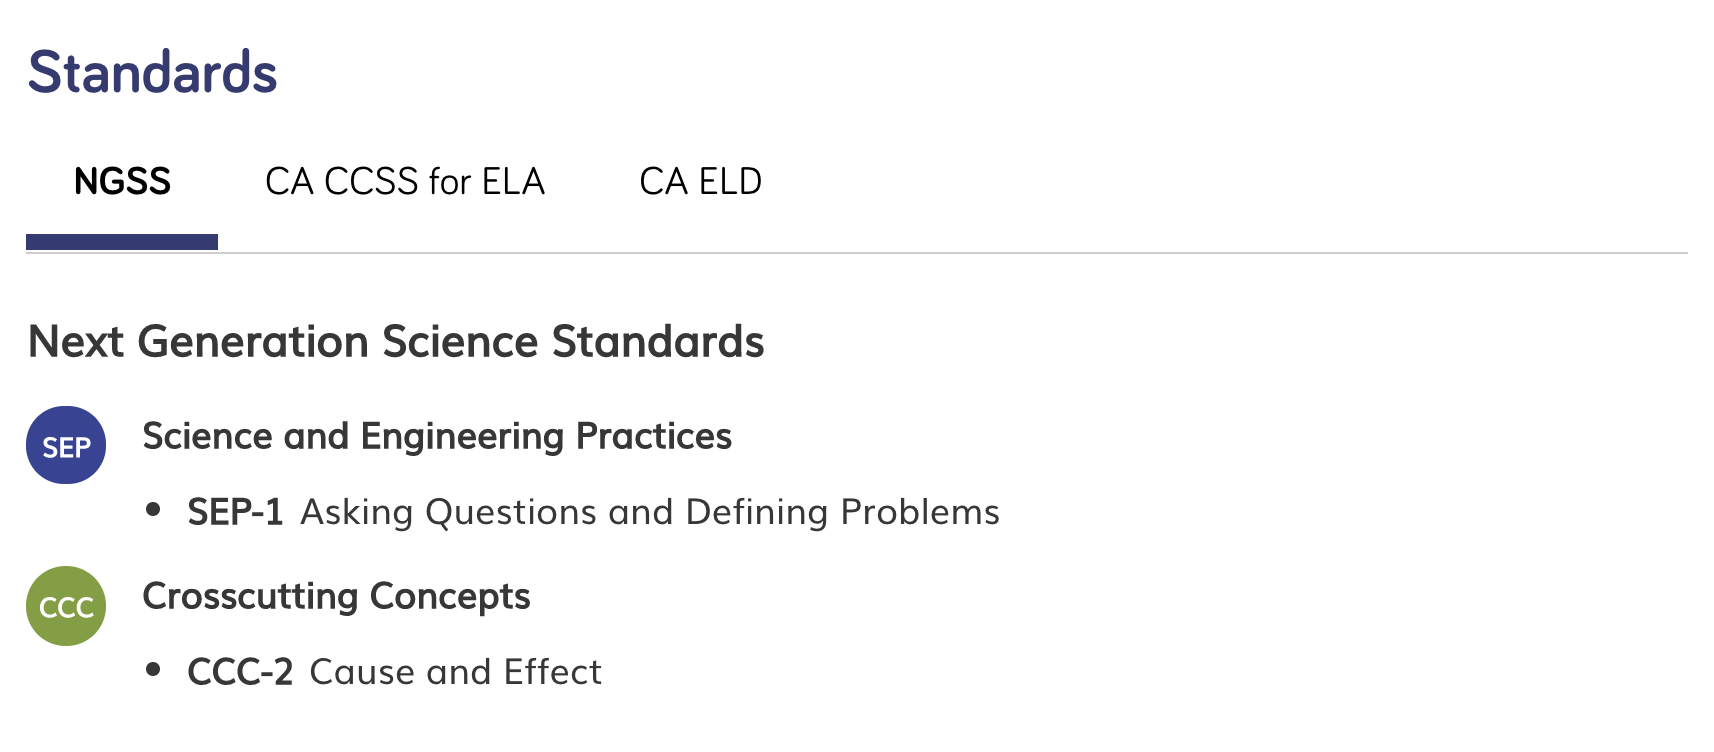Click the word Effect in CCC-2 description
The image size is (1714, 752).
(553, 672)
